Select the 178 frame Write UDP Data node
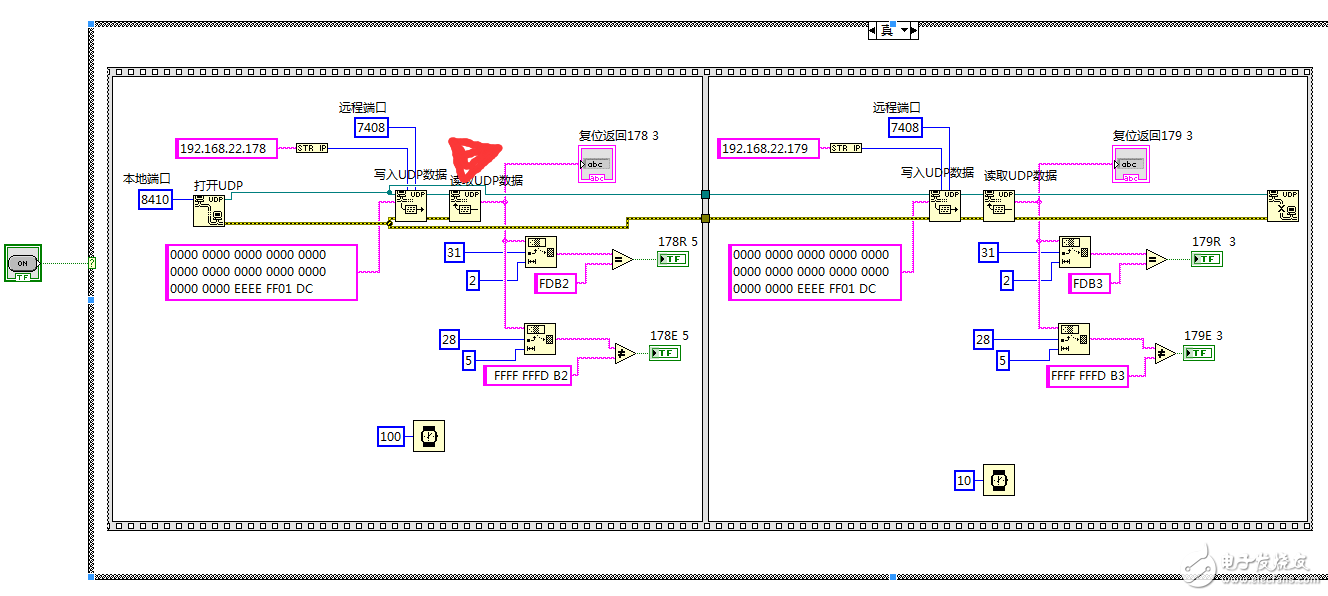1328x596 pixels. pyautogui.click(x=410, y=205)
